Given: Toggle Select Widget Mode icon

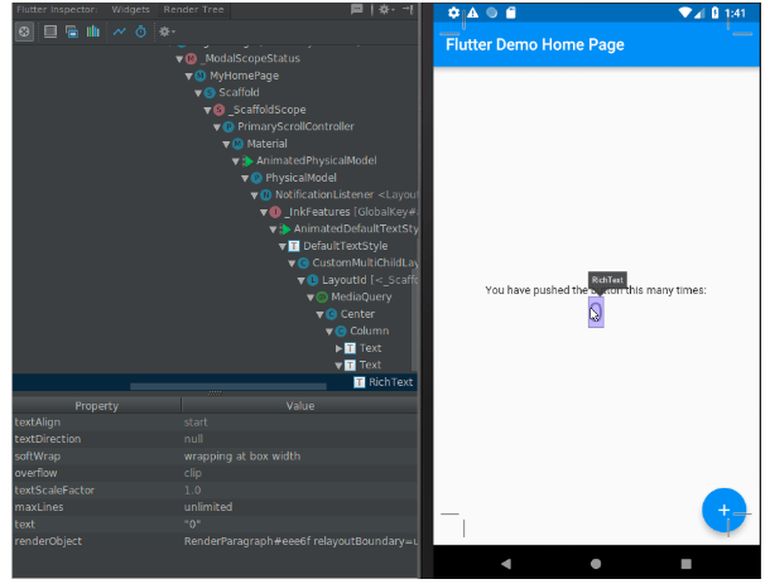Looking at the screenshot, I should (x=24, y=32).
